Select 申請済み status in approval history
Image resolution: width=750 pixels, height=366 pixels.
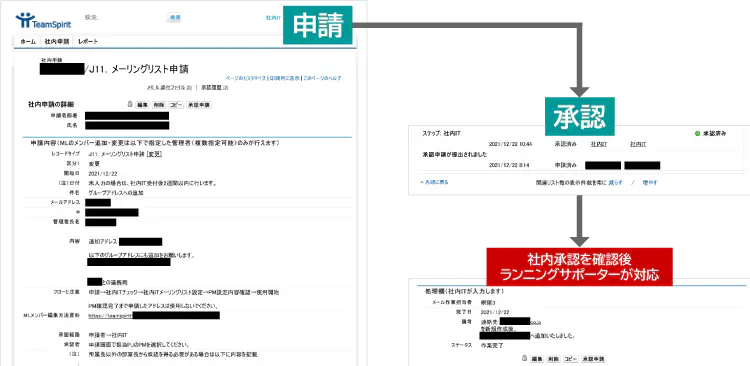pos(565,165)
